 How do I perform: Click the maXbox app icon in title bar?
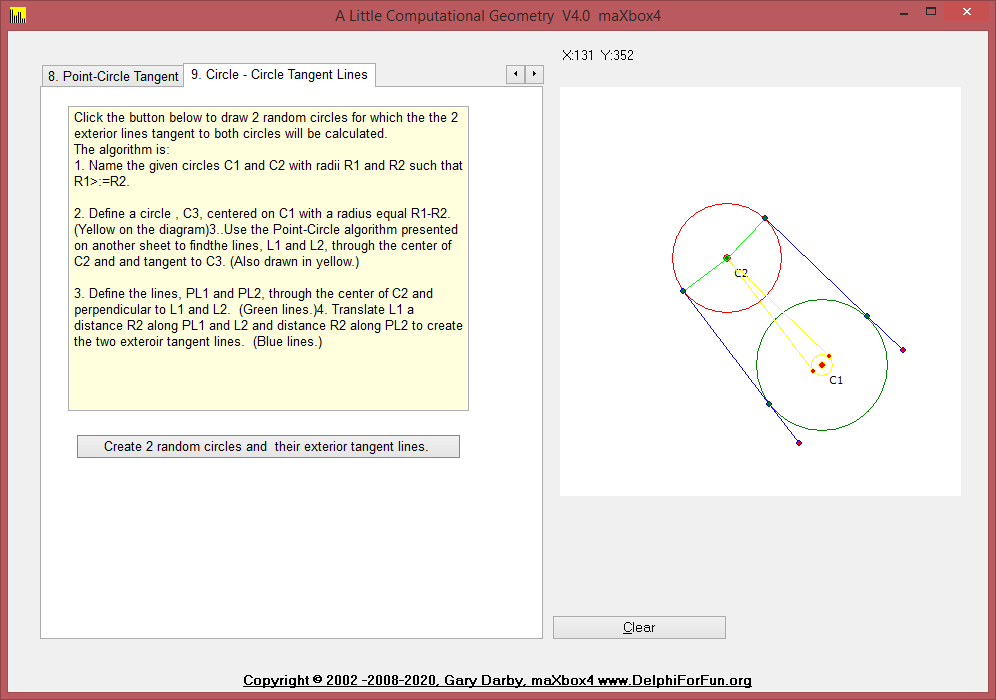click(17, 15)
